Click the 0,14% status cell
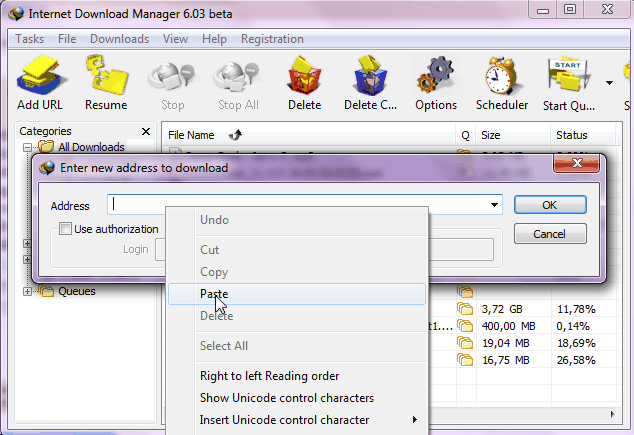Image resolution: width=634 pixels, height=435 pixels. click(x=573, y=326)
